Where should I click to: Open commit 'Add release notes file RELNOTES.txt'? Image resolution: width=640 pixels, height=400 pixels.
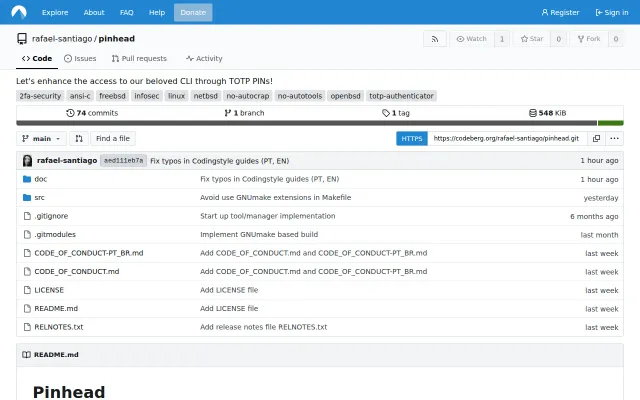click(264, 327)
